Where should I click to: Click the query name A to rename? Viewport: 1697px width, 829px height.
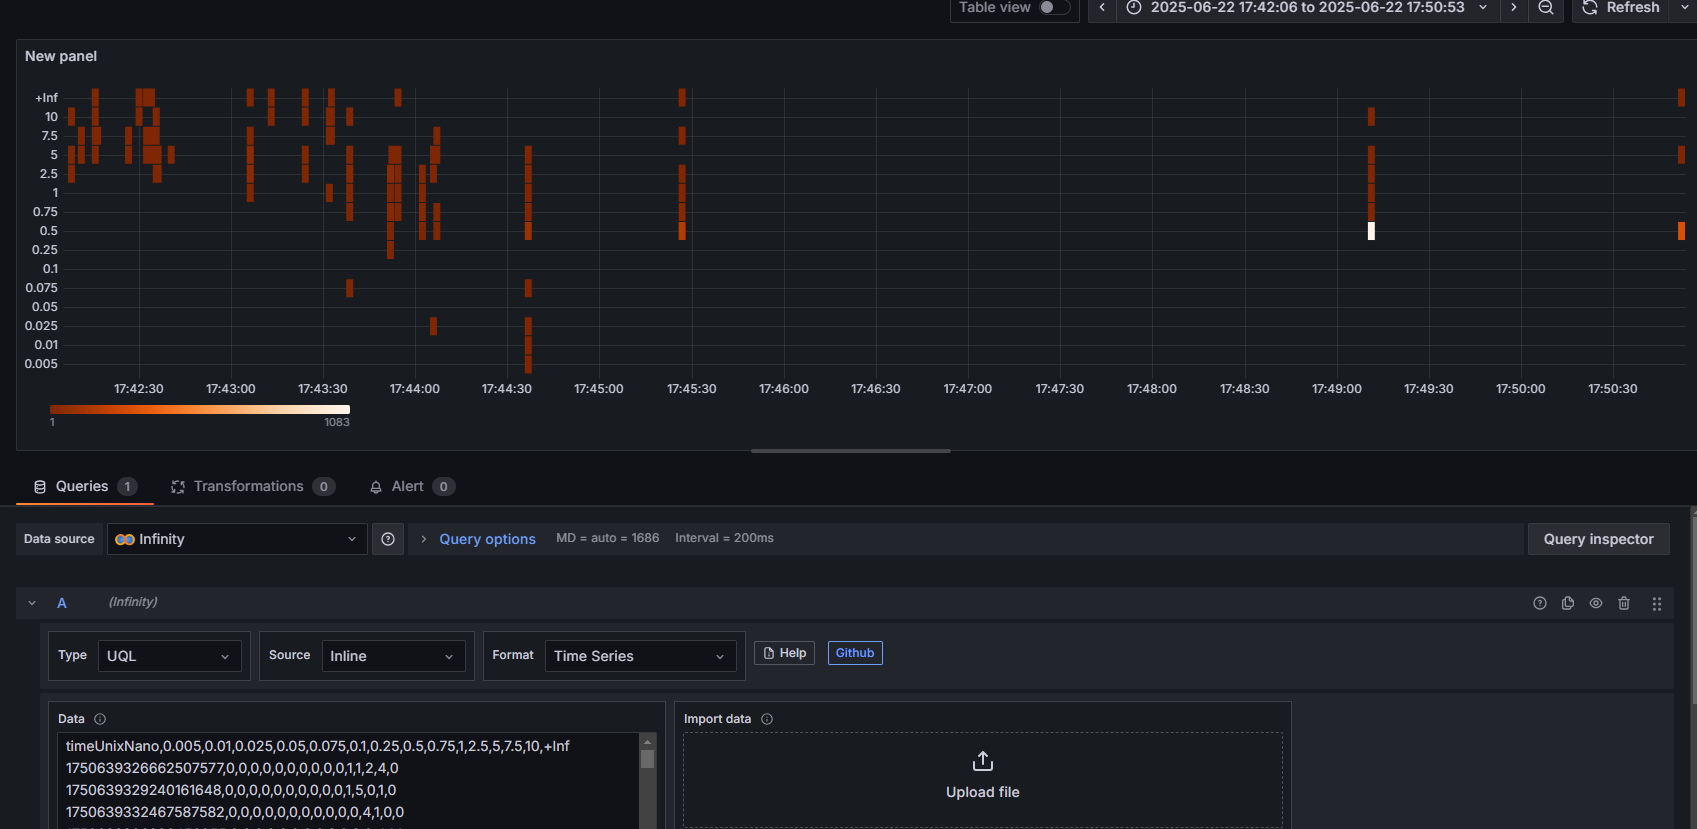click(x=62, y=603)
